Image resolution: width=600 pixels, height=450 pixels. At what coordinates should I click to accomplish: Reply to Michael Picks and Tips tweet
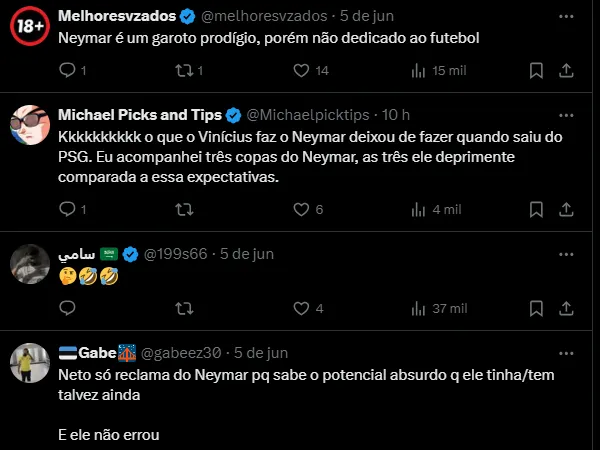68,209
